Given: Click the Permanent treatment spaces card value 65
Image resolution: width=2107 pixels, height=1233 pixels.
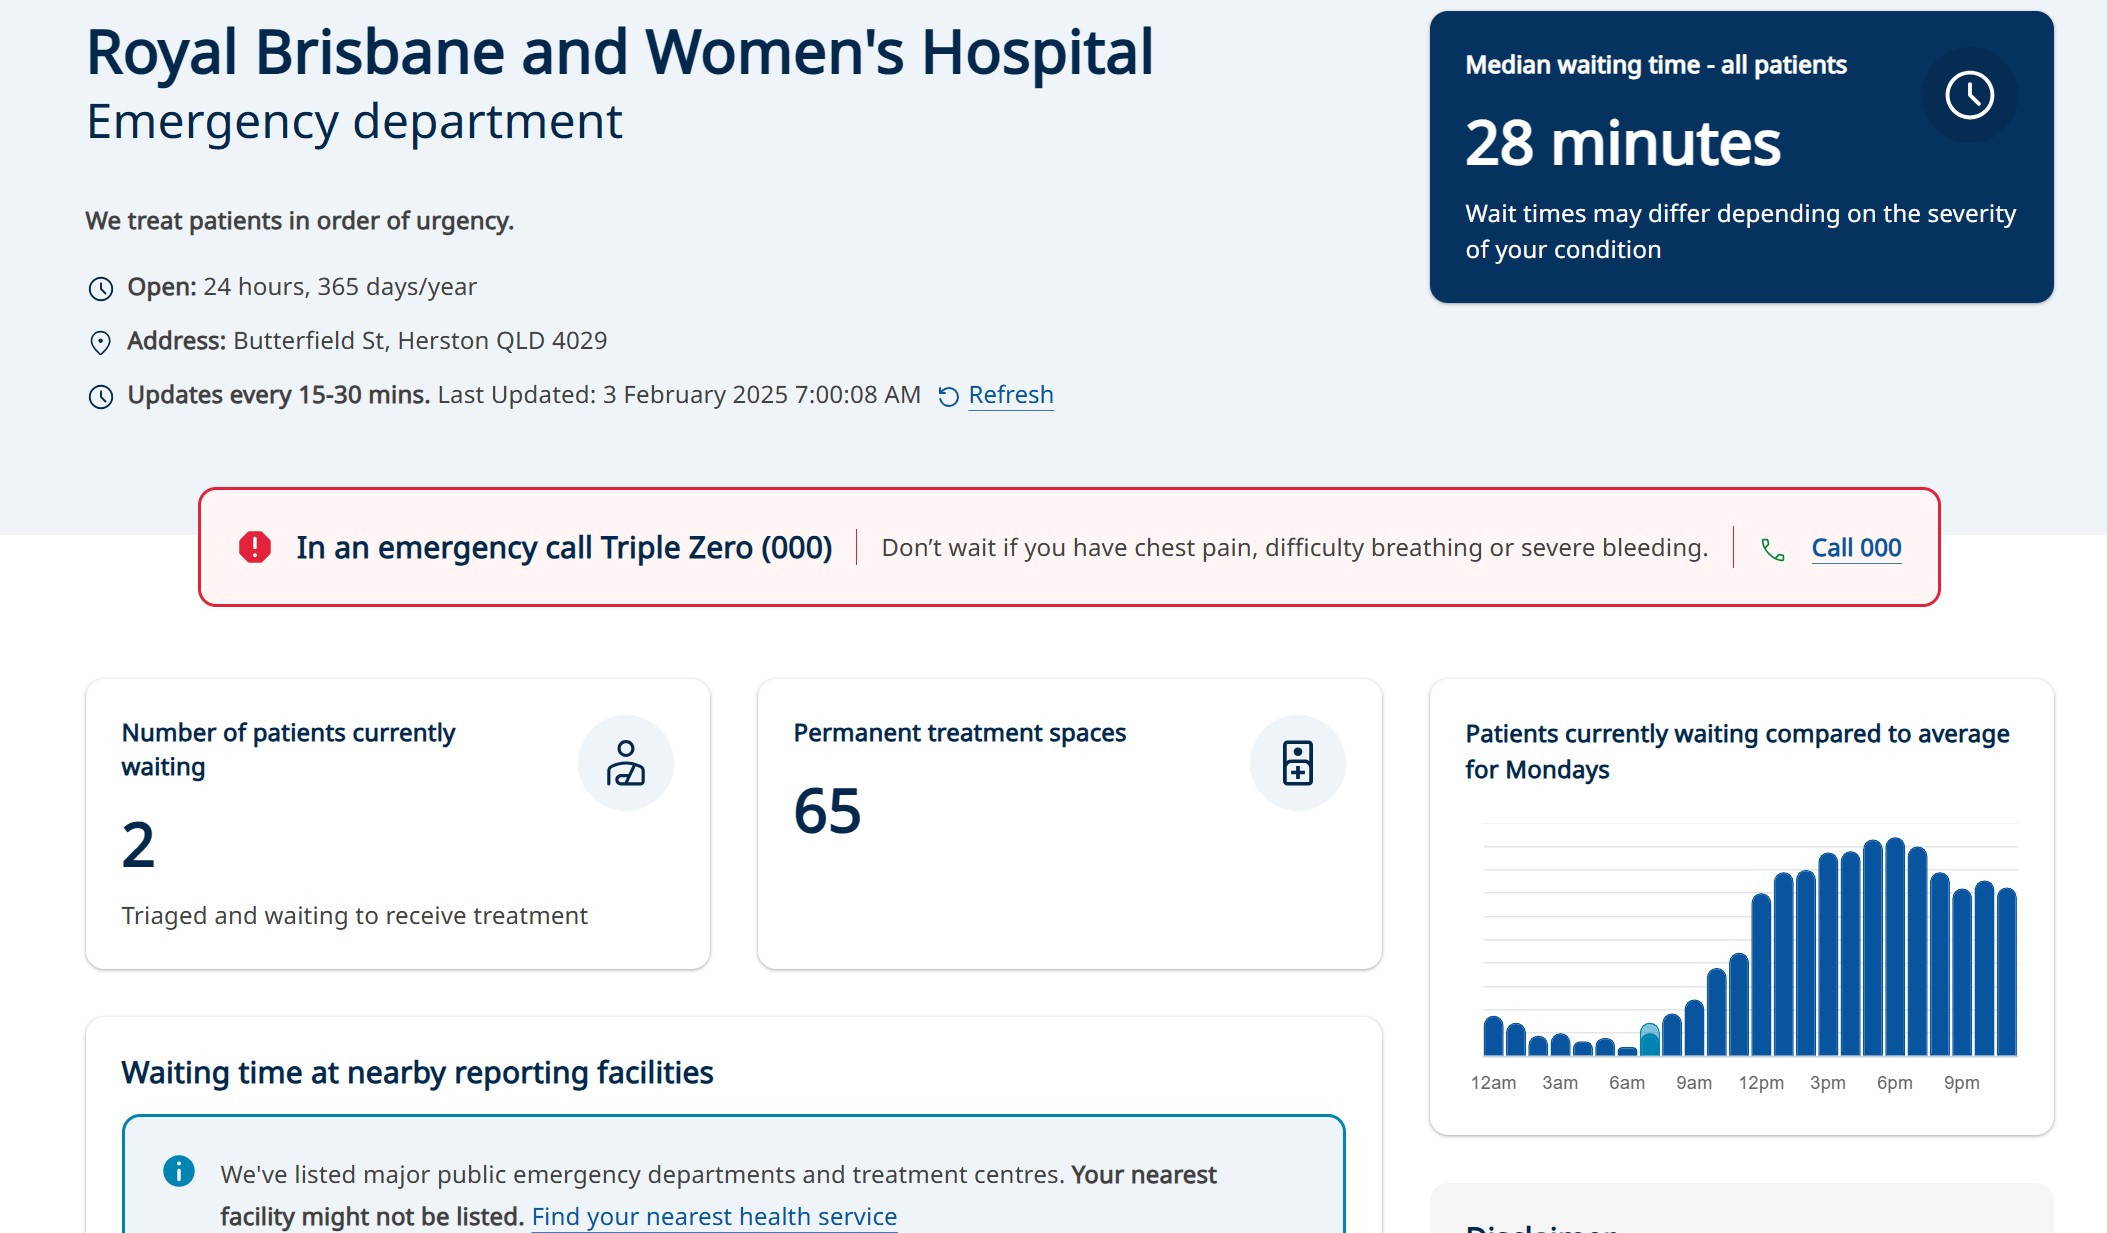Looking at the screenshot, I should click(827, 810).
